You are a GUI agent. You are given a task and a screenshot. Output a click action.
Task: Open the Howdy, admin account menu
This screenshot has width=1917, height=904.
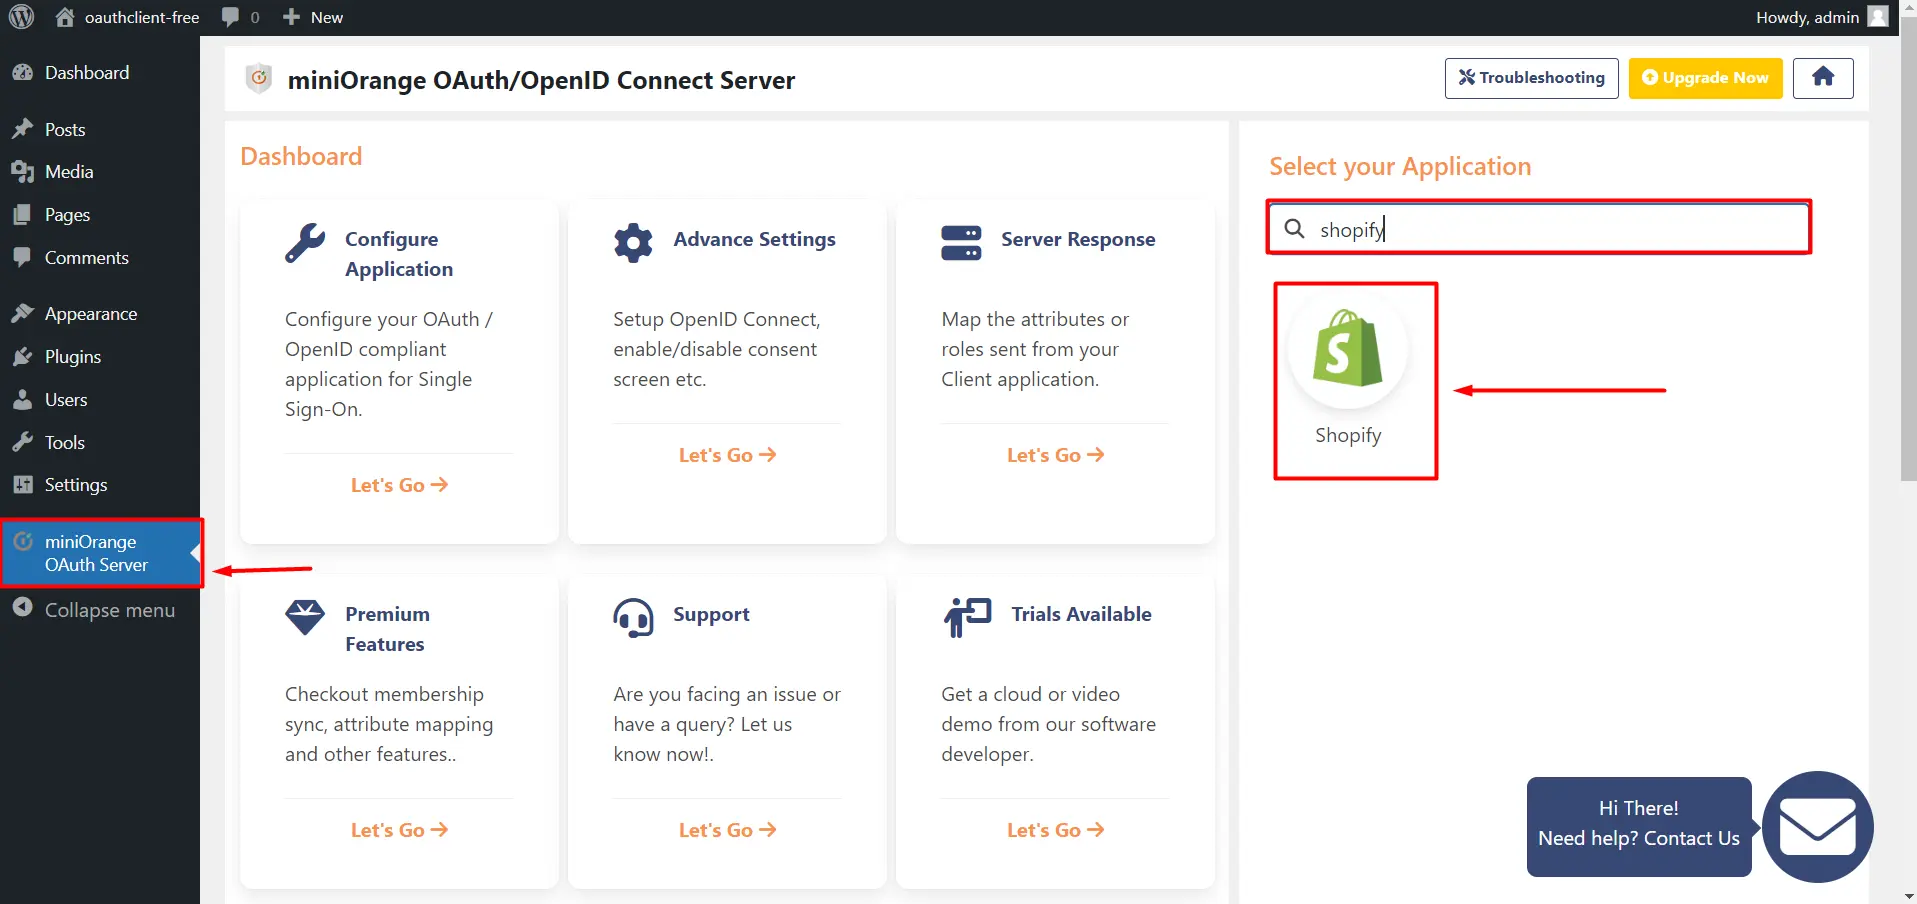pos(1822,17)
